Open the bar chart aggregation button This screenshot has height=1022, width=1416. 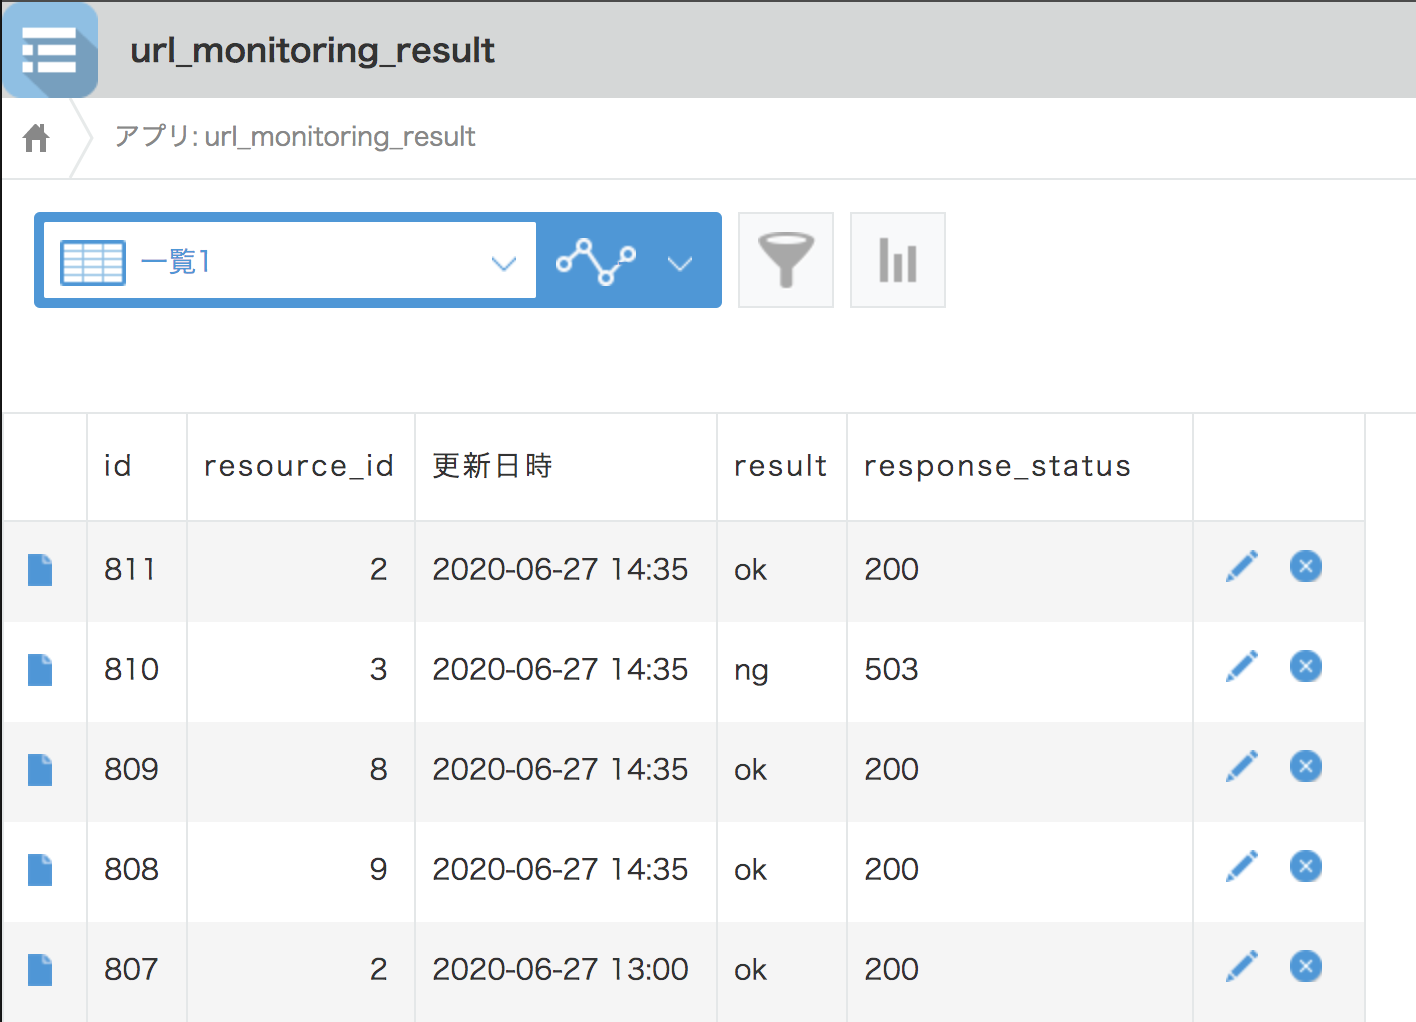point(898,260)
